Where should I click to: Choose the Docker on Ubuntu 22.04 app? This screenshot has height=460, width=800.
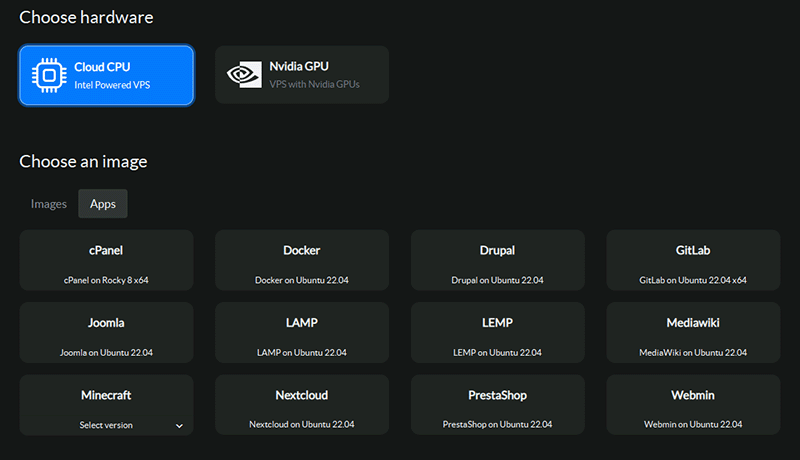point(302,260)
